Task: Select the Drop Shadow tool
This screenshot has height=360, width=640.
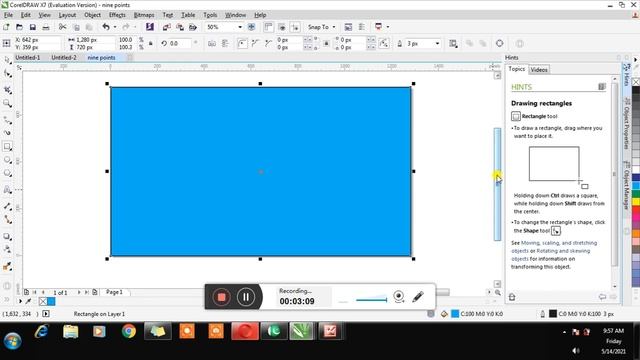Action: [x=7, y=236]
